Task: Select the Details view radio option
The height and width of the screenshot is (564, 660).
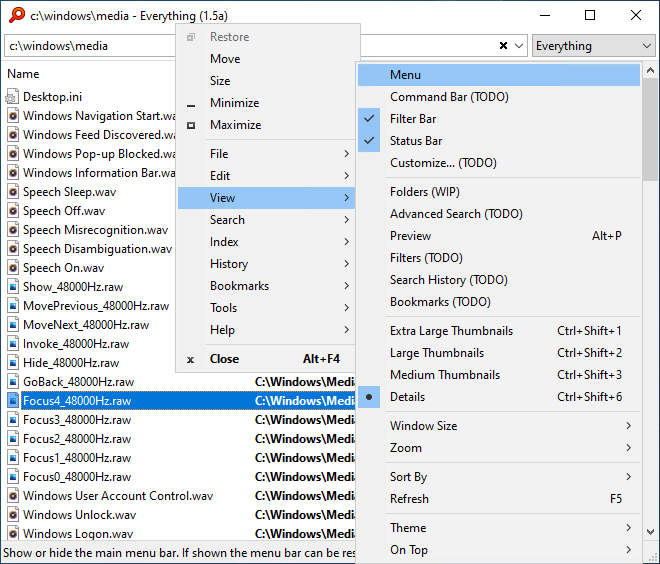Action: click(499, 397)
